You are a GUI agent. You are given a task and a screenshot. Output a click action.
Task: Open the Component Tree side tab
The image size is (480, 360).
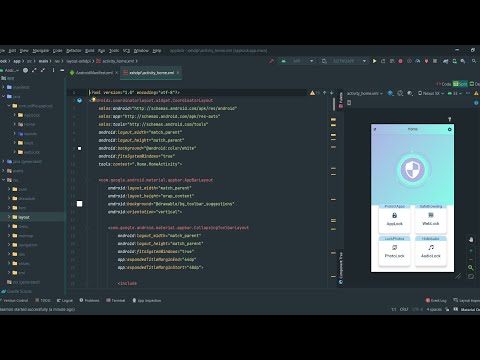pyautogui.click(x=341, y=268)
